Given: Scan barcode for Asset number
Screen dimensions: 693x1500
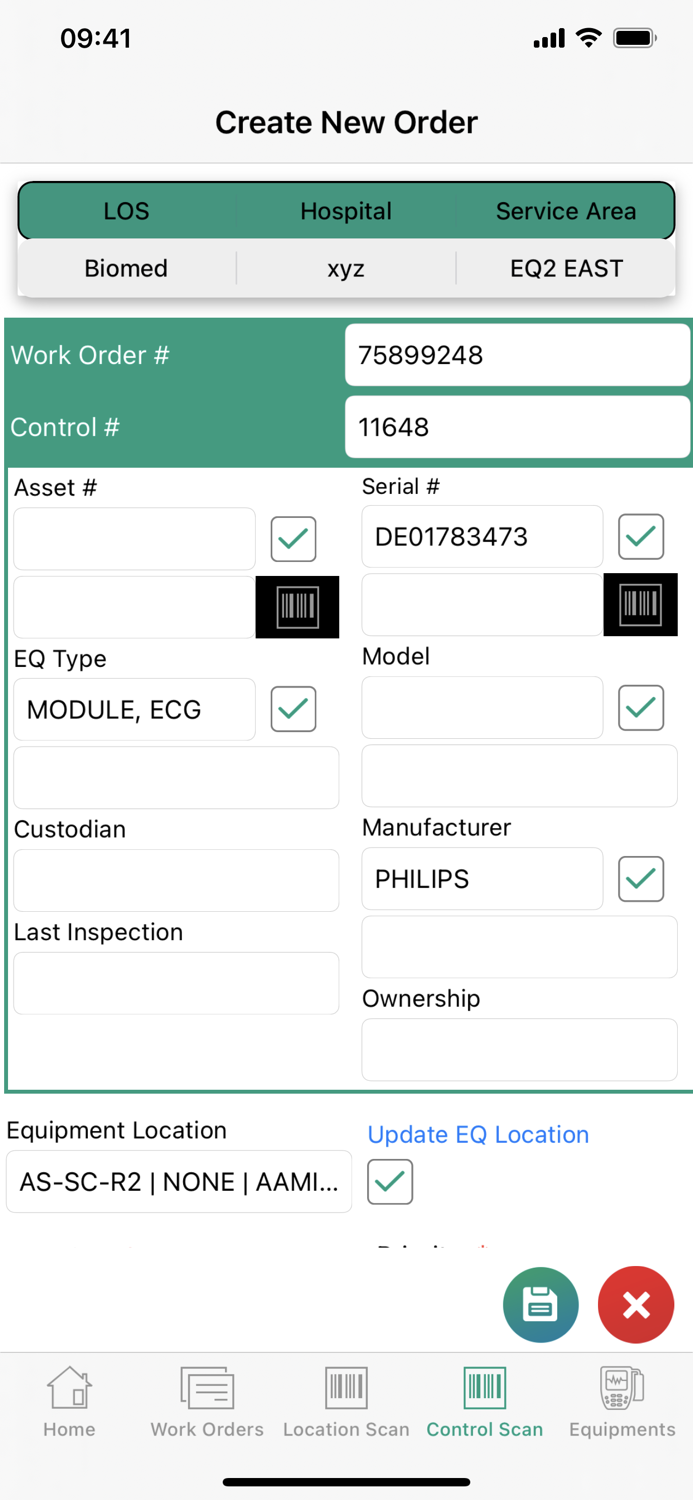Looking at the screenshot, I should (x=297, y=606).
